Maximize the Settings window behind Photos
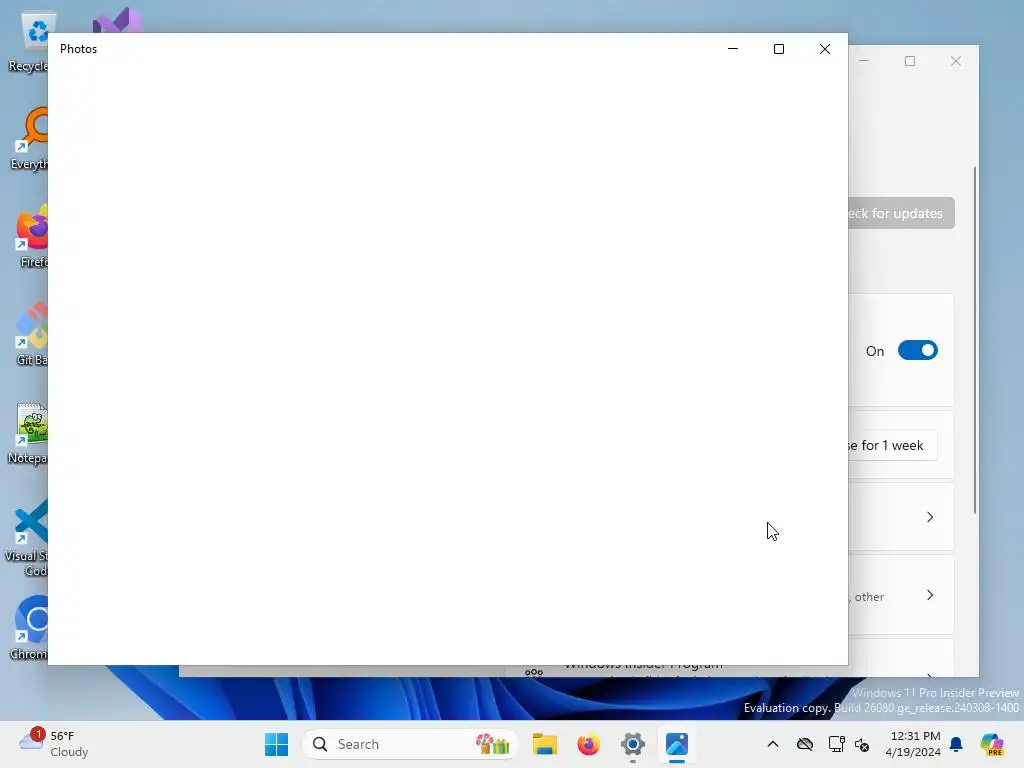The image size is (1024, 768). [x=910, y=61]
